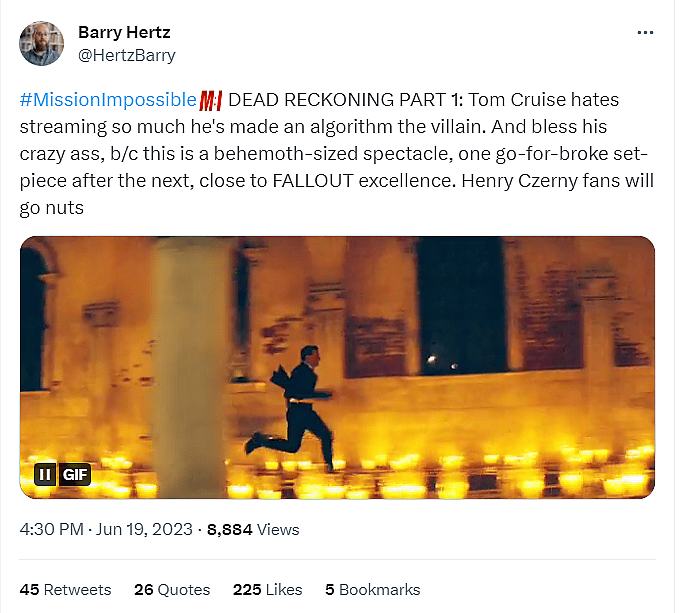Click the Barry Hertz display name

pos(124,33)
